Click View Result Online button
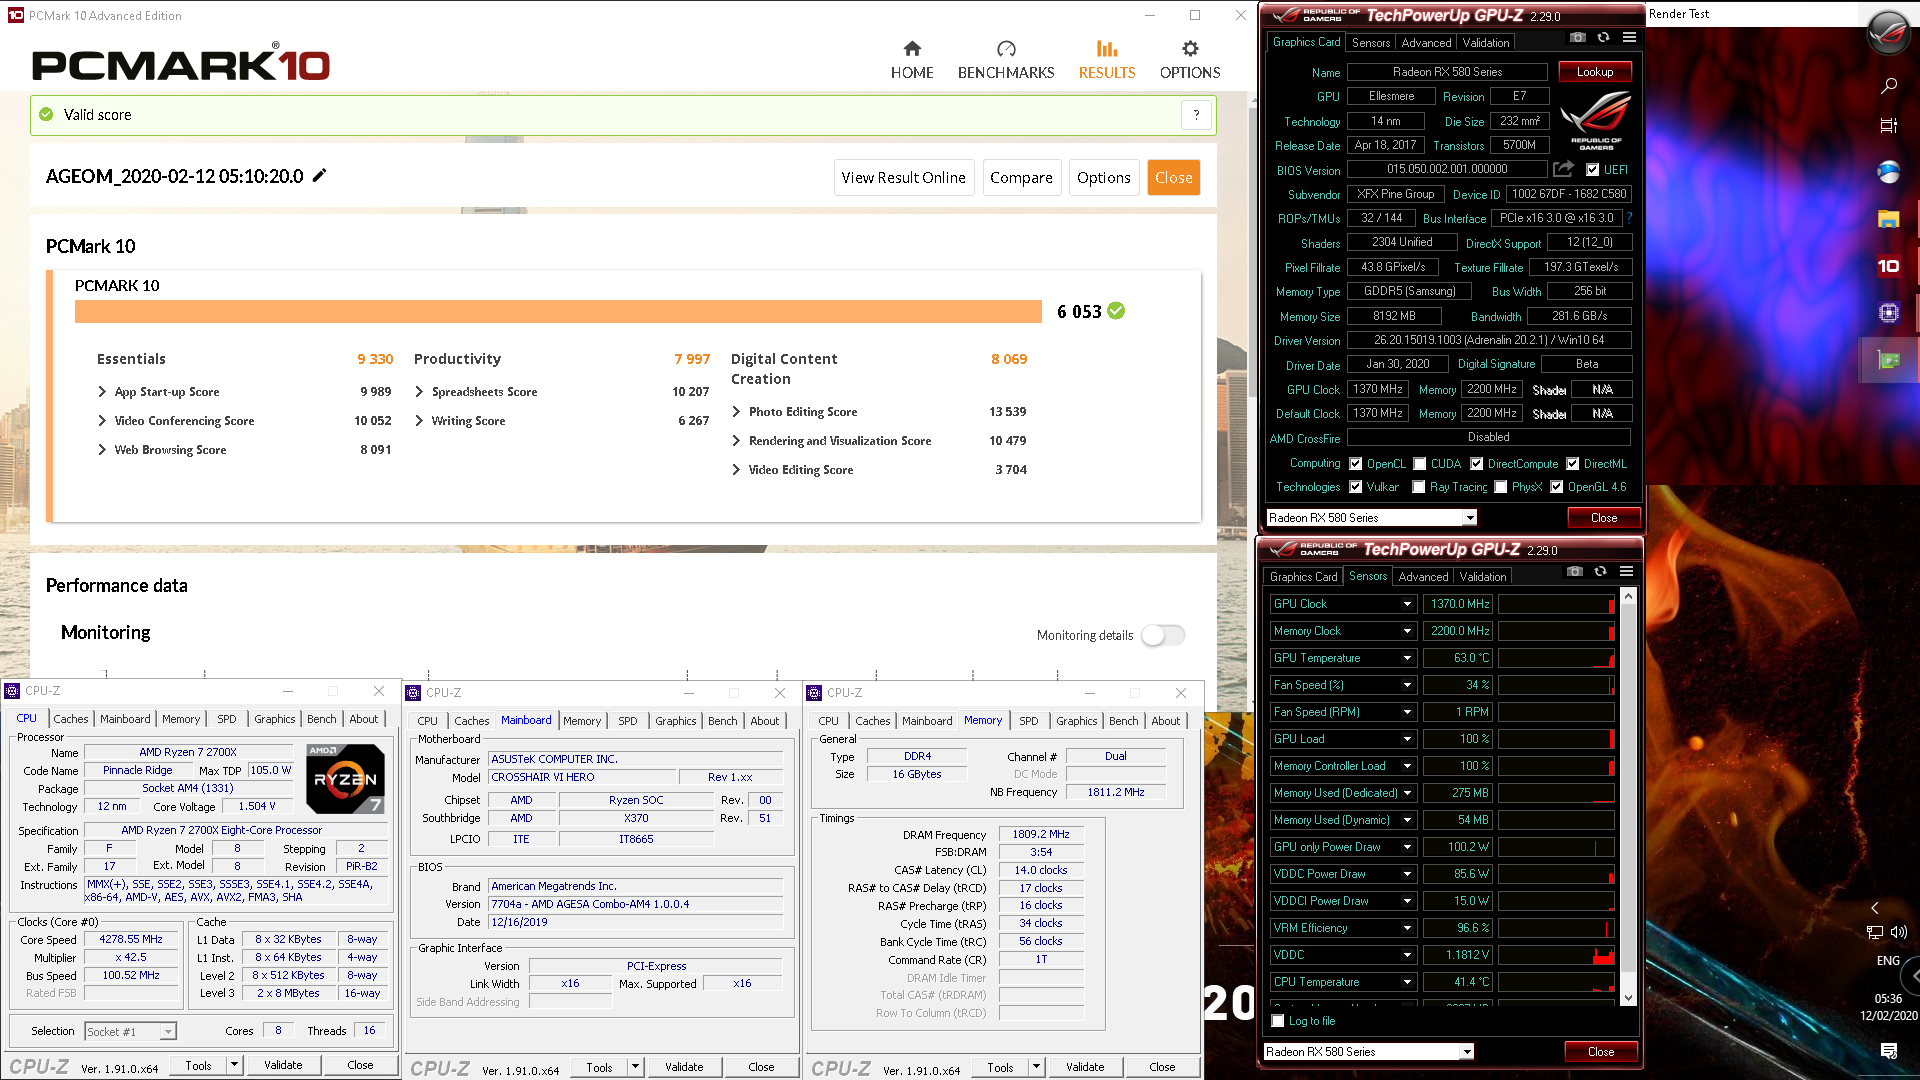Image resolution: width=1920 pixels, height=1080 pixels. click(x=903, y=177)
